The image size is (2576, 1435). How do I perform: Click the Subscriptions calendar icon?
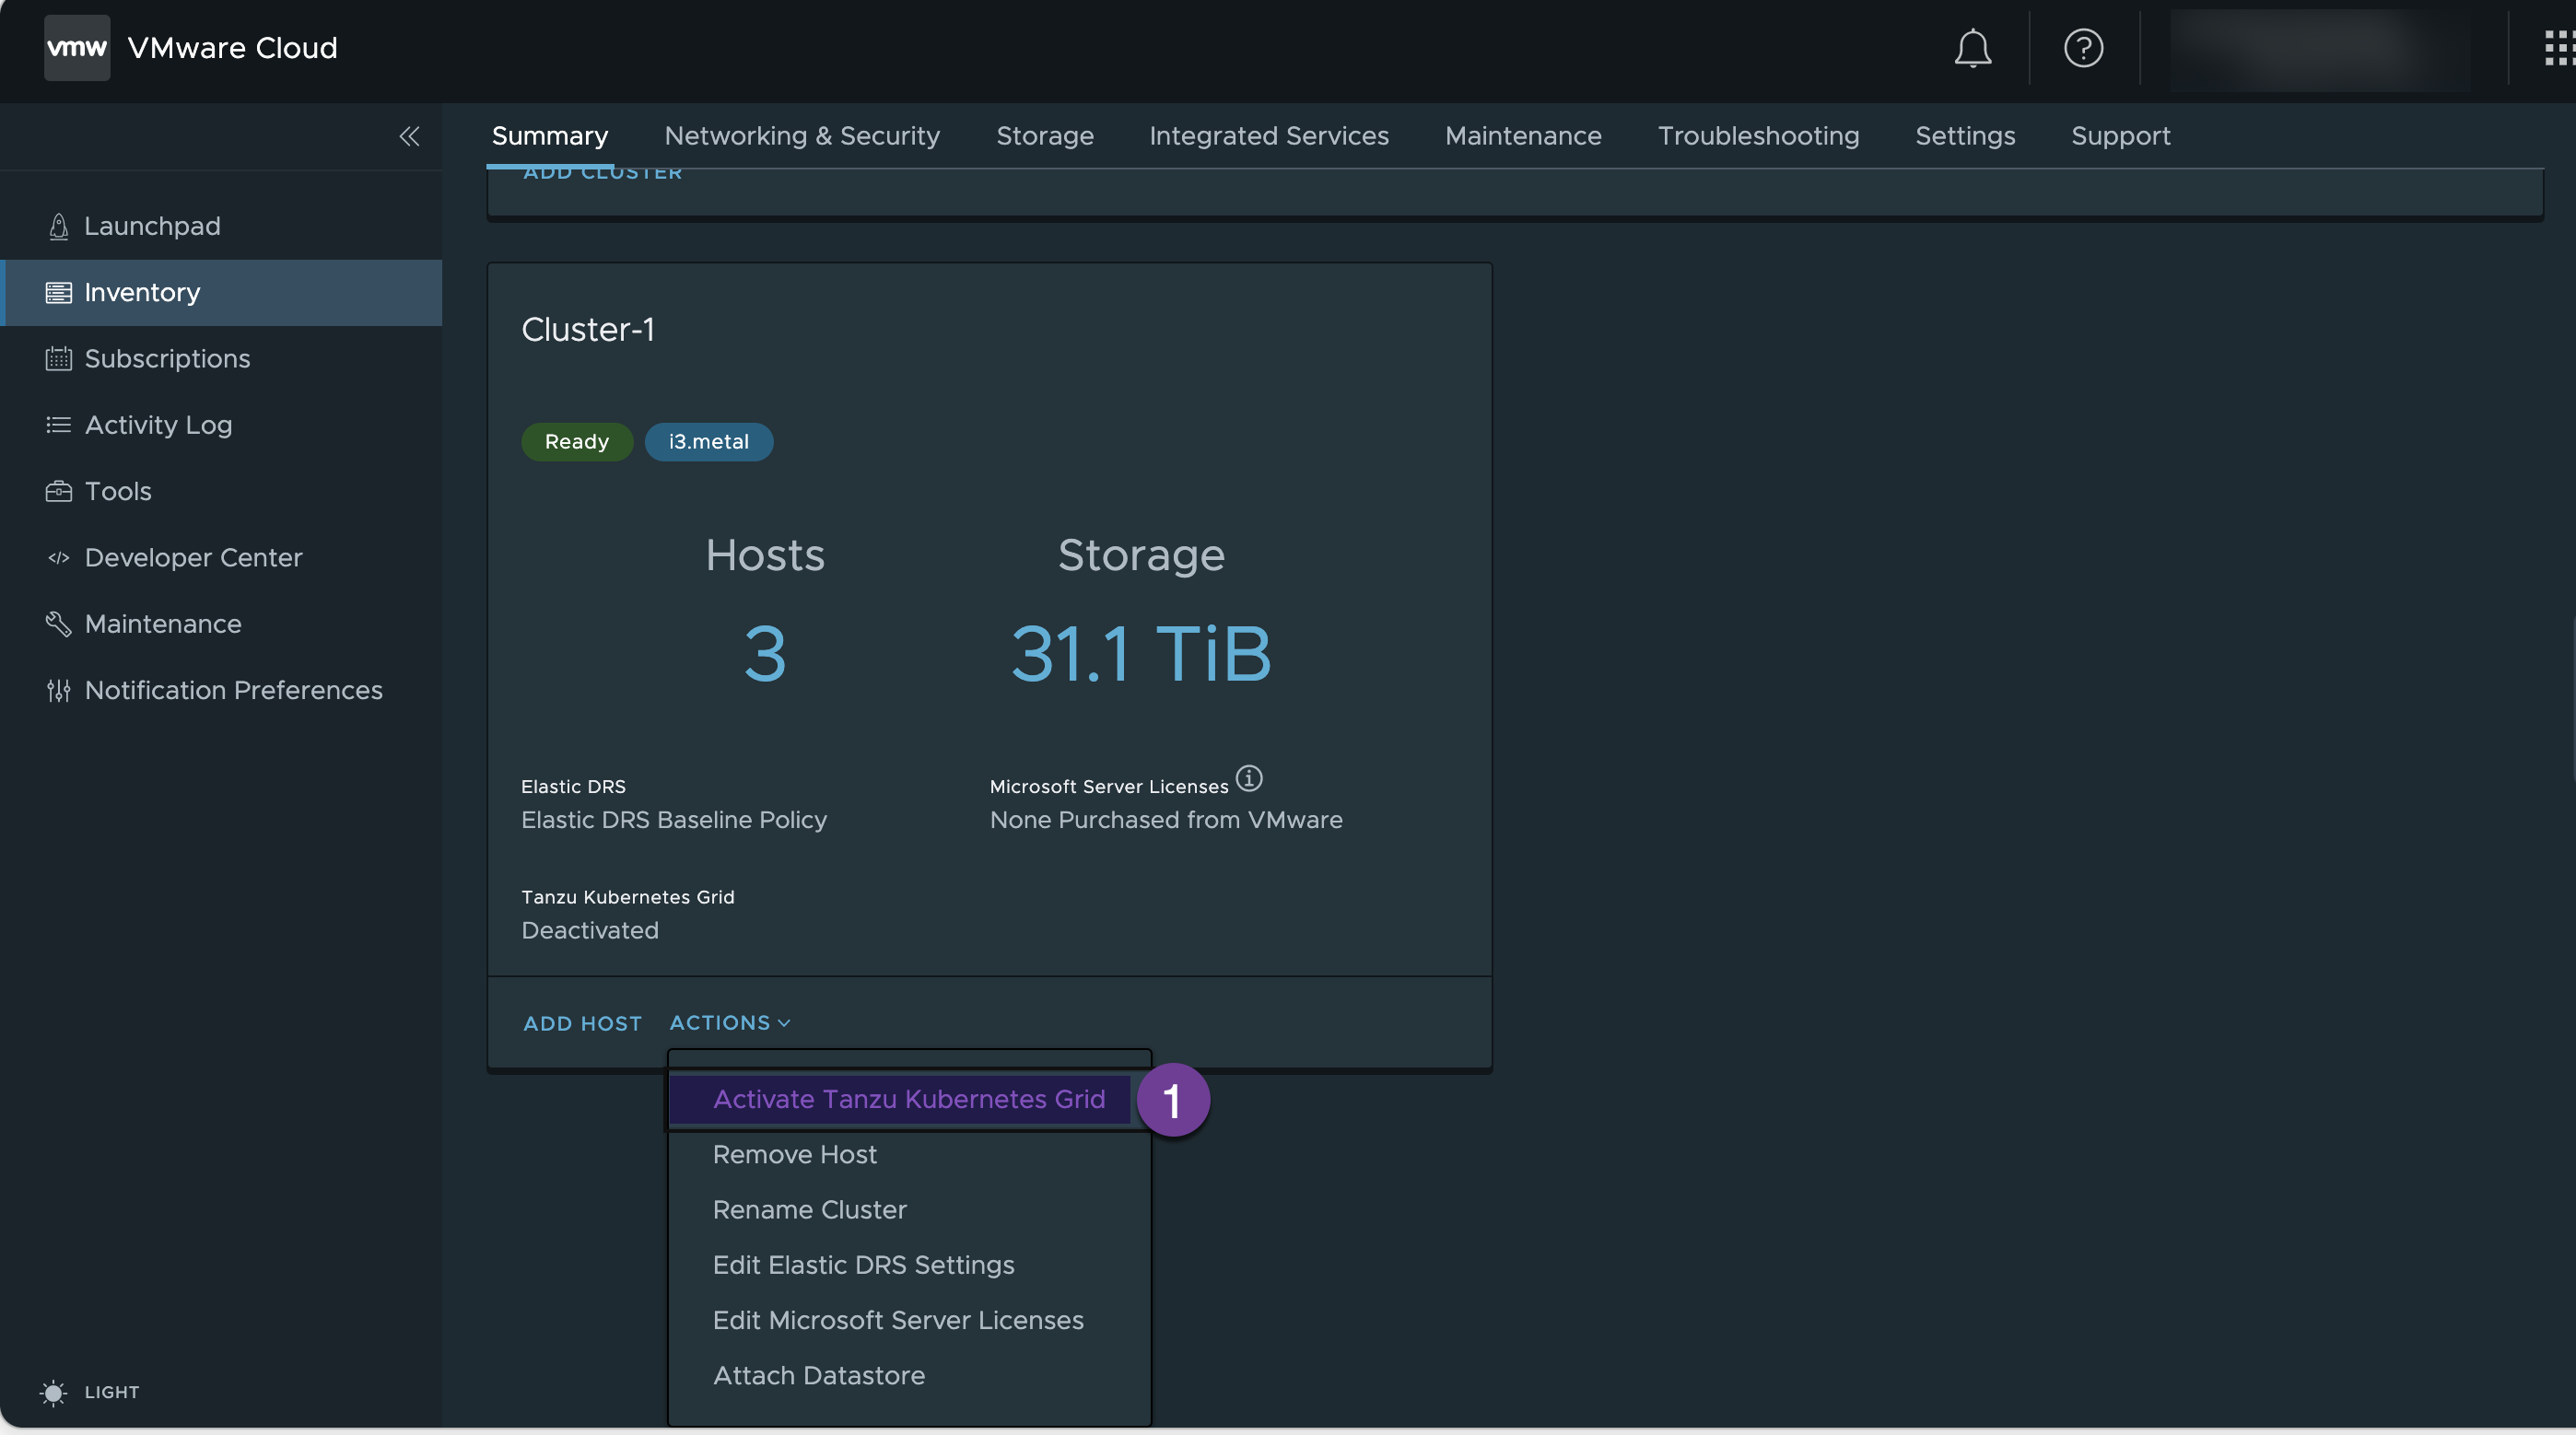point(59,358)
